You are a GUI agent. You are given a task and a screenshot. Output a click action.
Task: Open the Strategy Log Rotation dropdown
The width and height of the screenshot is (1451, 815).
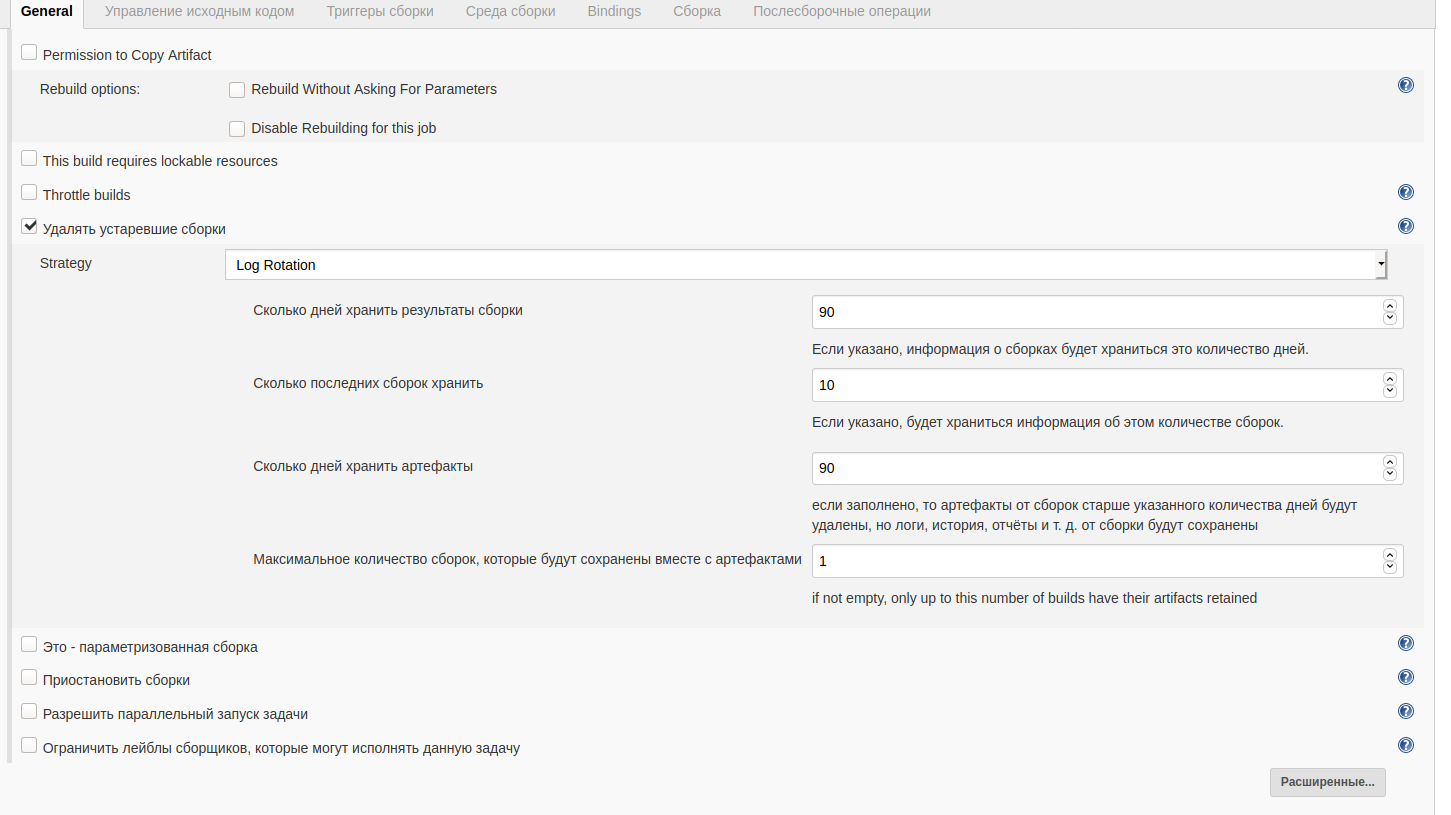[805, 265]
